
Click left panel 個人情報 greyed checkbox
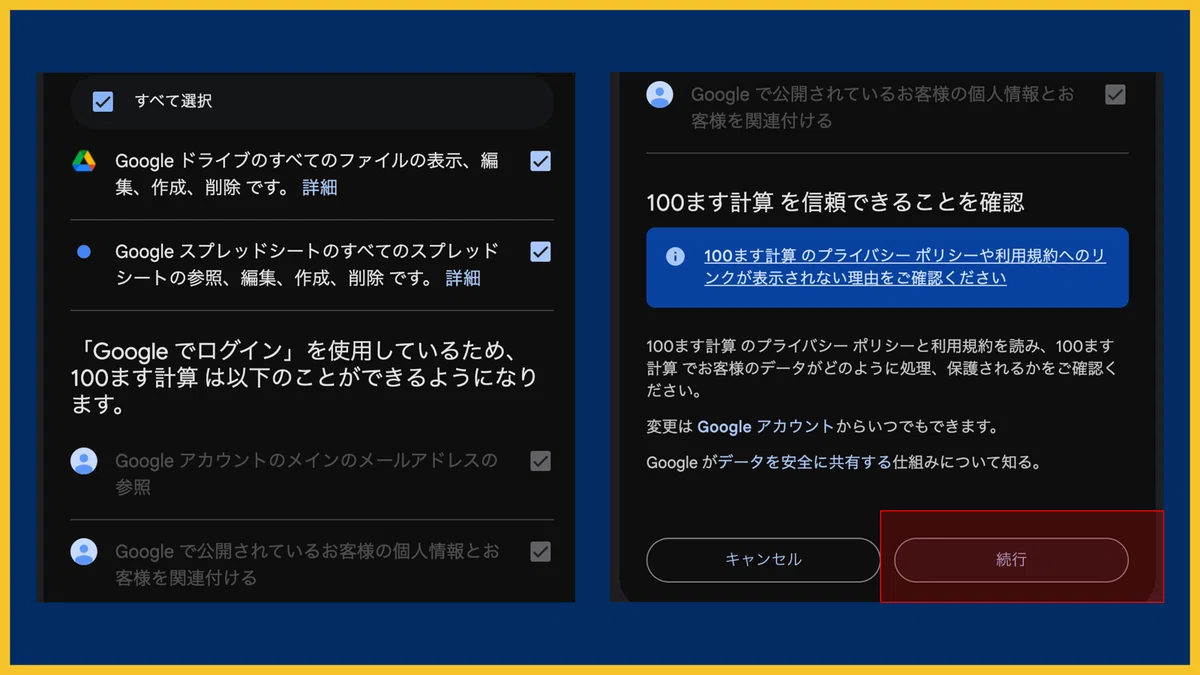(540, 551)
